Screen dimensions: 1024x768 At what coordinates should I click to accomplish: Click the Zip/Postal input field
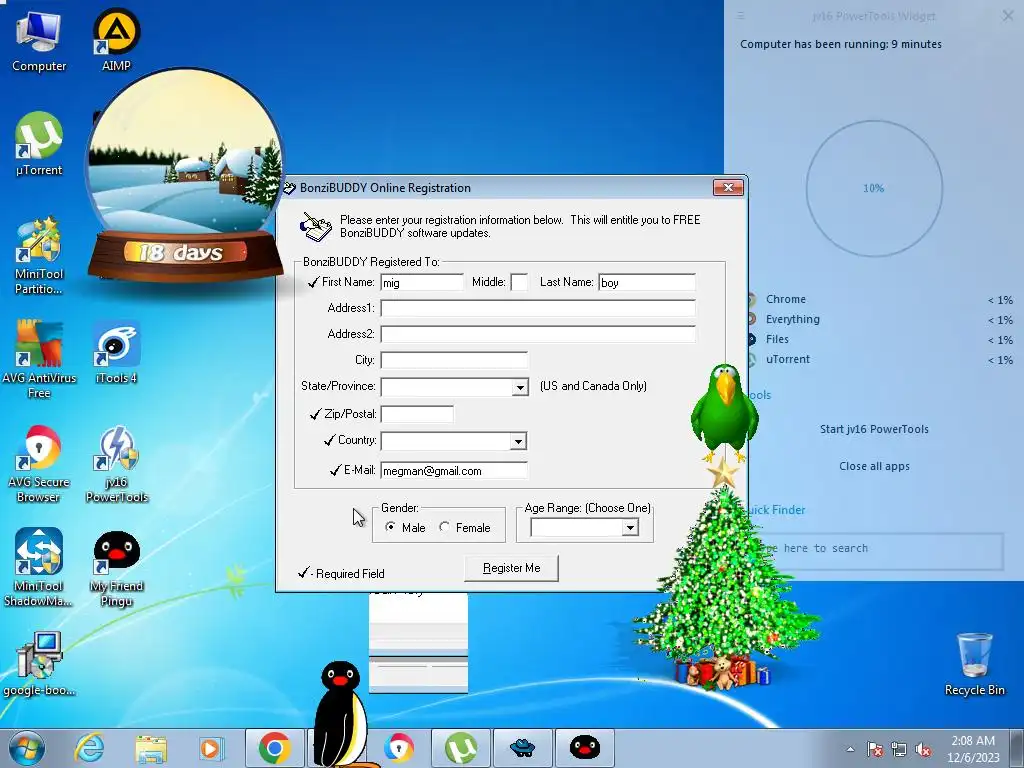[417, 414]
